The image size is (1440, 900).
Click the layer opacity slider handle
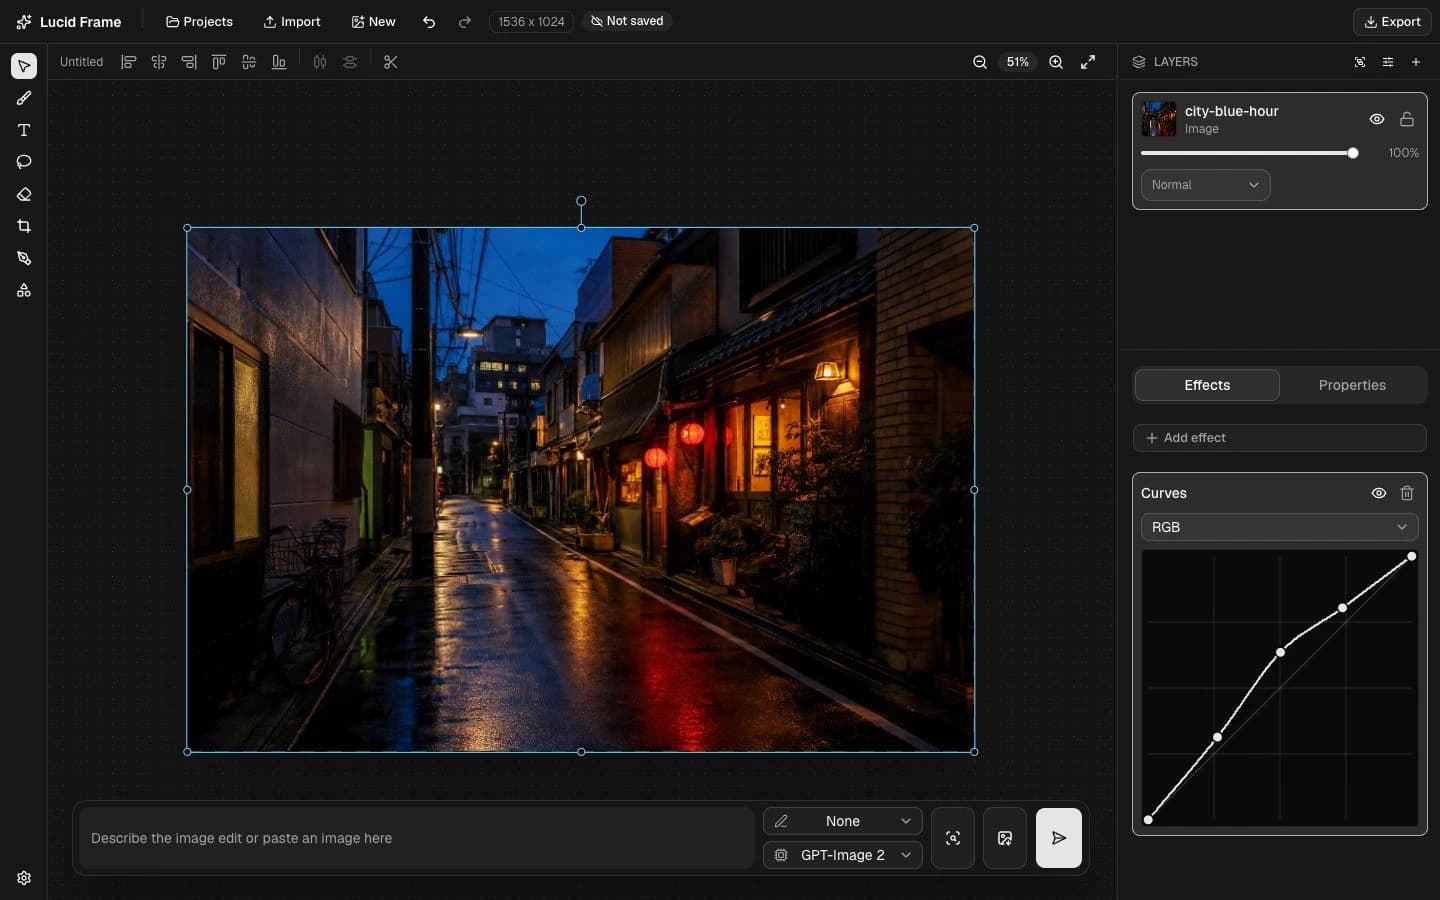1353,153
